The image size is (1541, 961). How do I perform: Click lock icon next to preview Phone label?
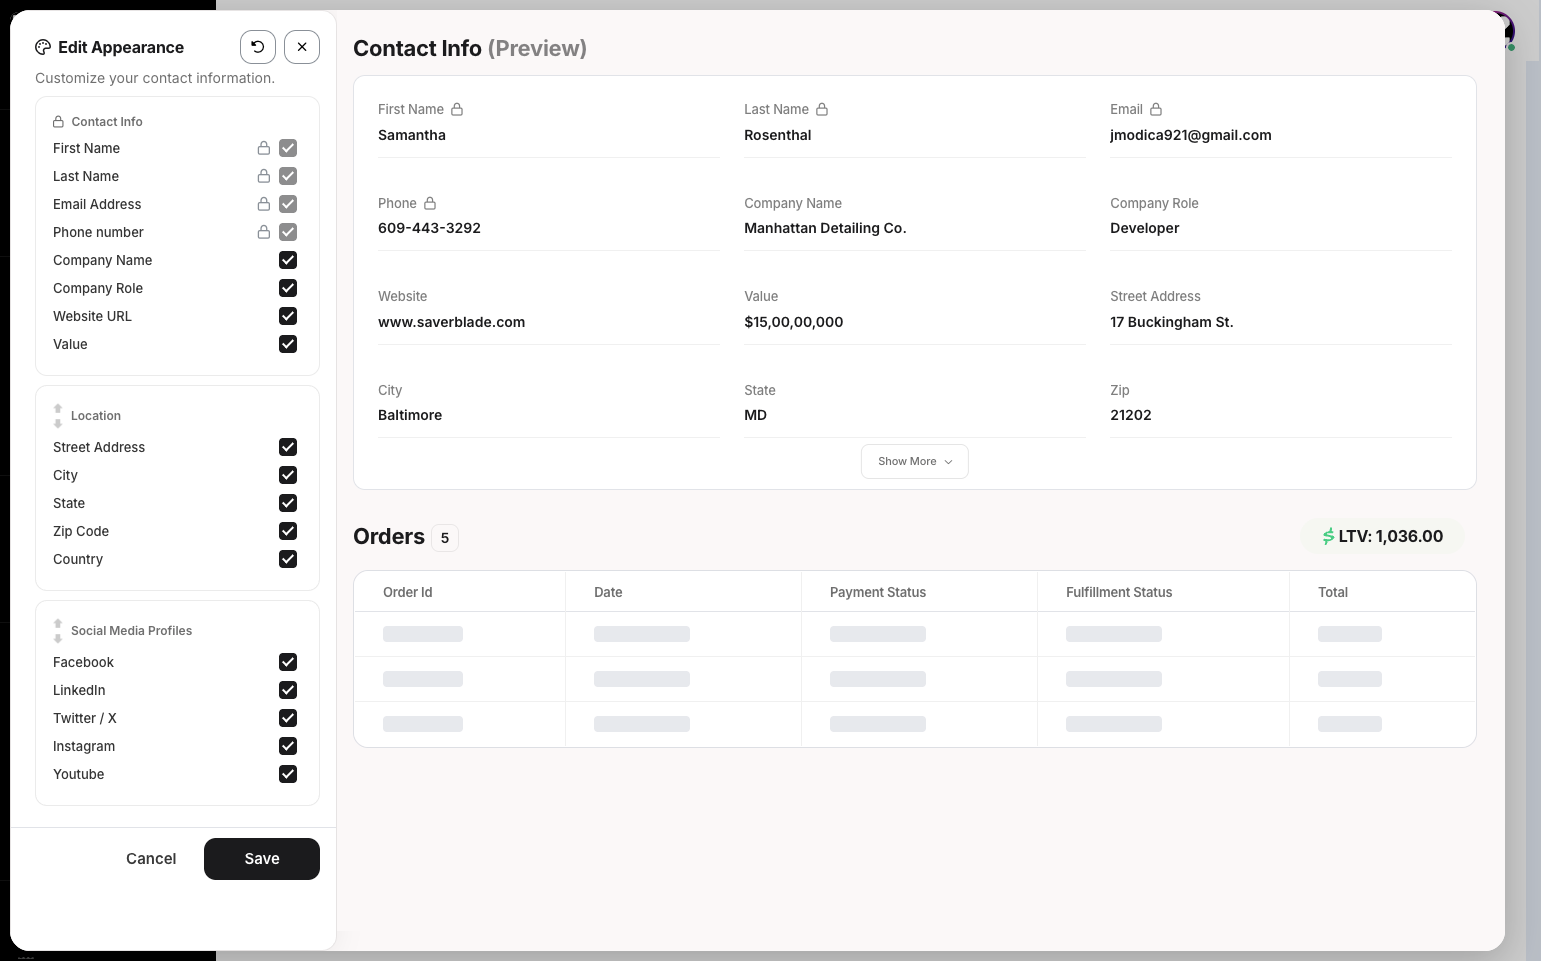(430, 203)
